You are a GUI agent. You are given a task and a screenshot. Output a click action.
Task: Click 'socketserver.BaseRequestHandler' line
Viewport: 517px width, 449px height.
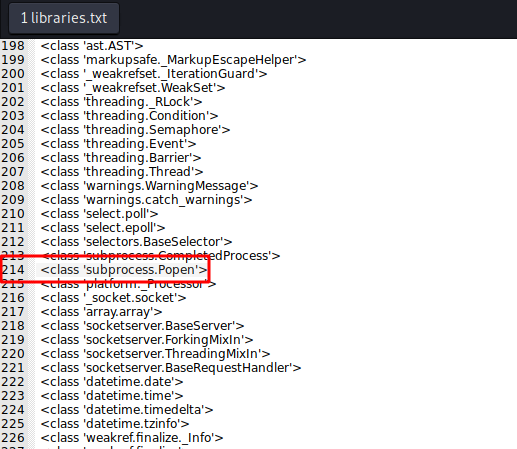click(171, 368)
